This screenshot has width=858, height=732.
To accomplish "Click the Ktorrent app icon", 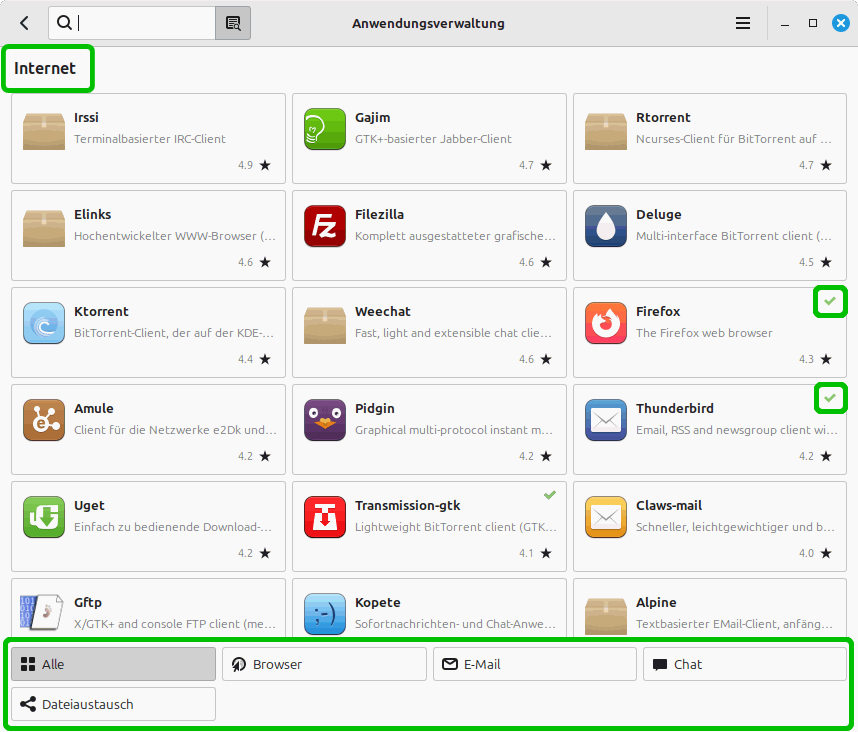I will click(43, 323).
